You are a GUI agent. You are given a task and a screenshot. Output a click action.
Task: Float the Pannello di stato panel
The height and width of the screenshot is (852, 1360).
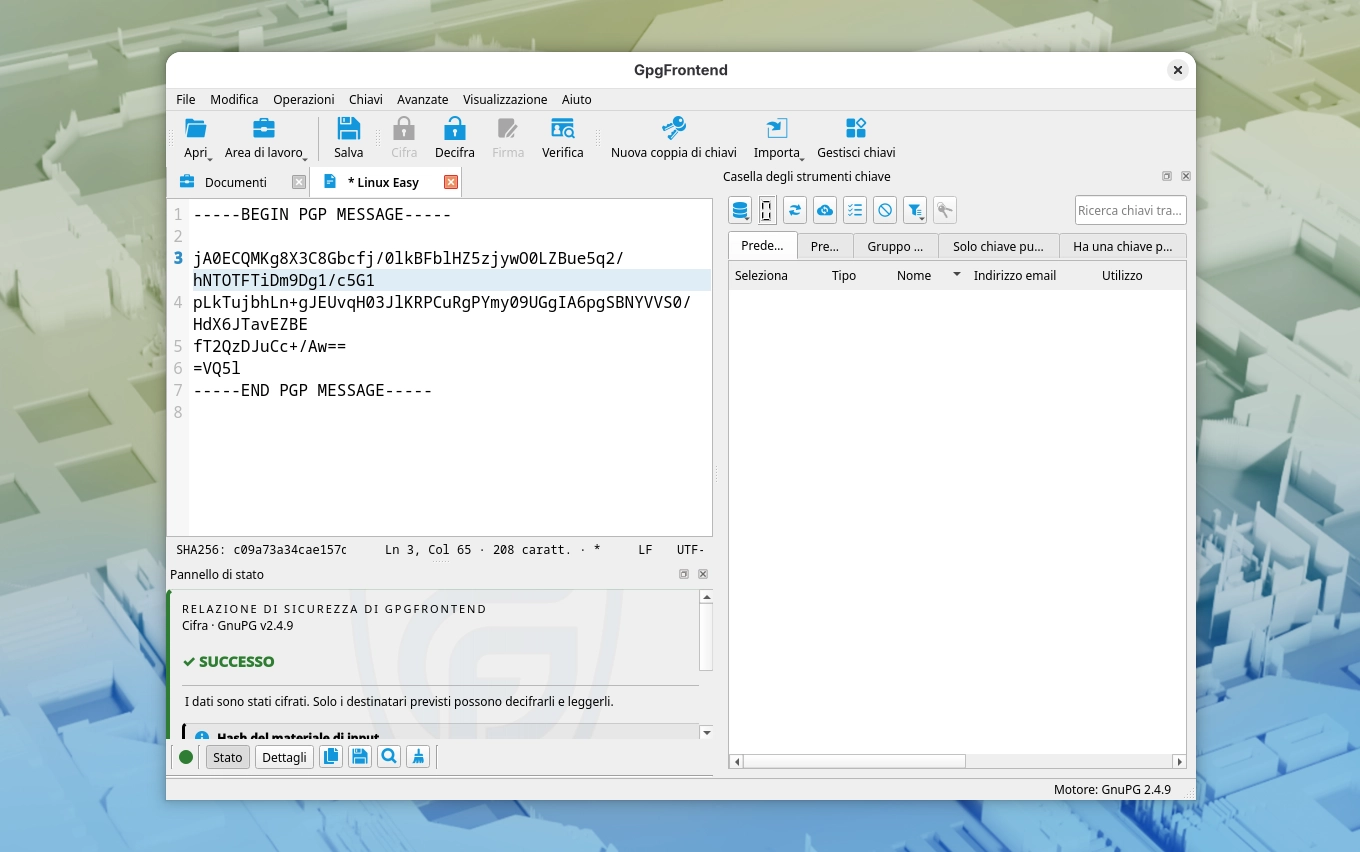684,574
